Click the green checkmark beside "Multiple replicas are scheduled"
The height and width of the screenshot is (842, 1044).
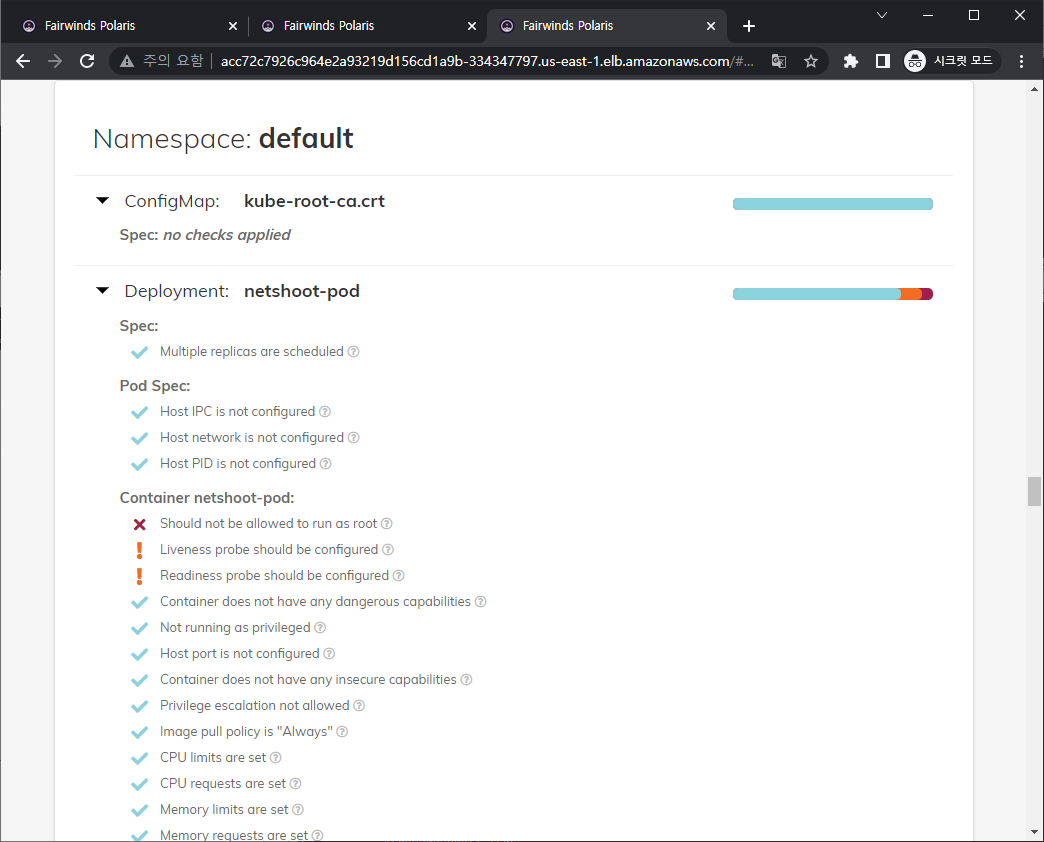[139, 352]
